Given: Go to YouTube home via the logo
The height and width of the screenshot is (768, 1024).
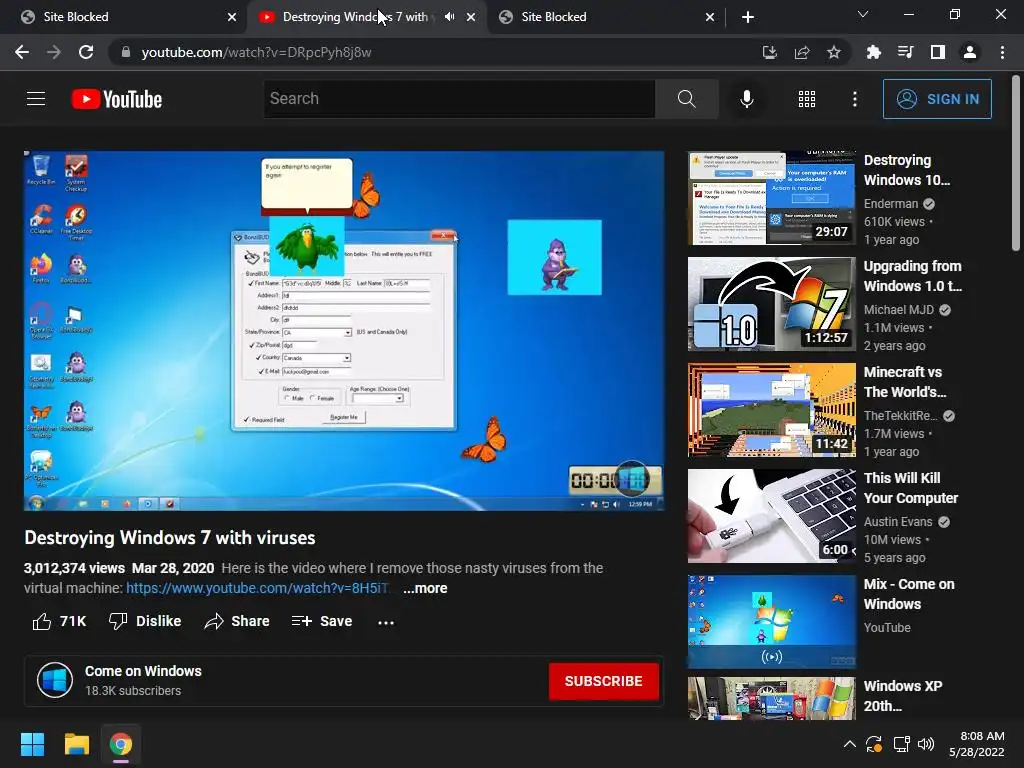Looking at the screenshot, I should point(117,99).
